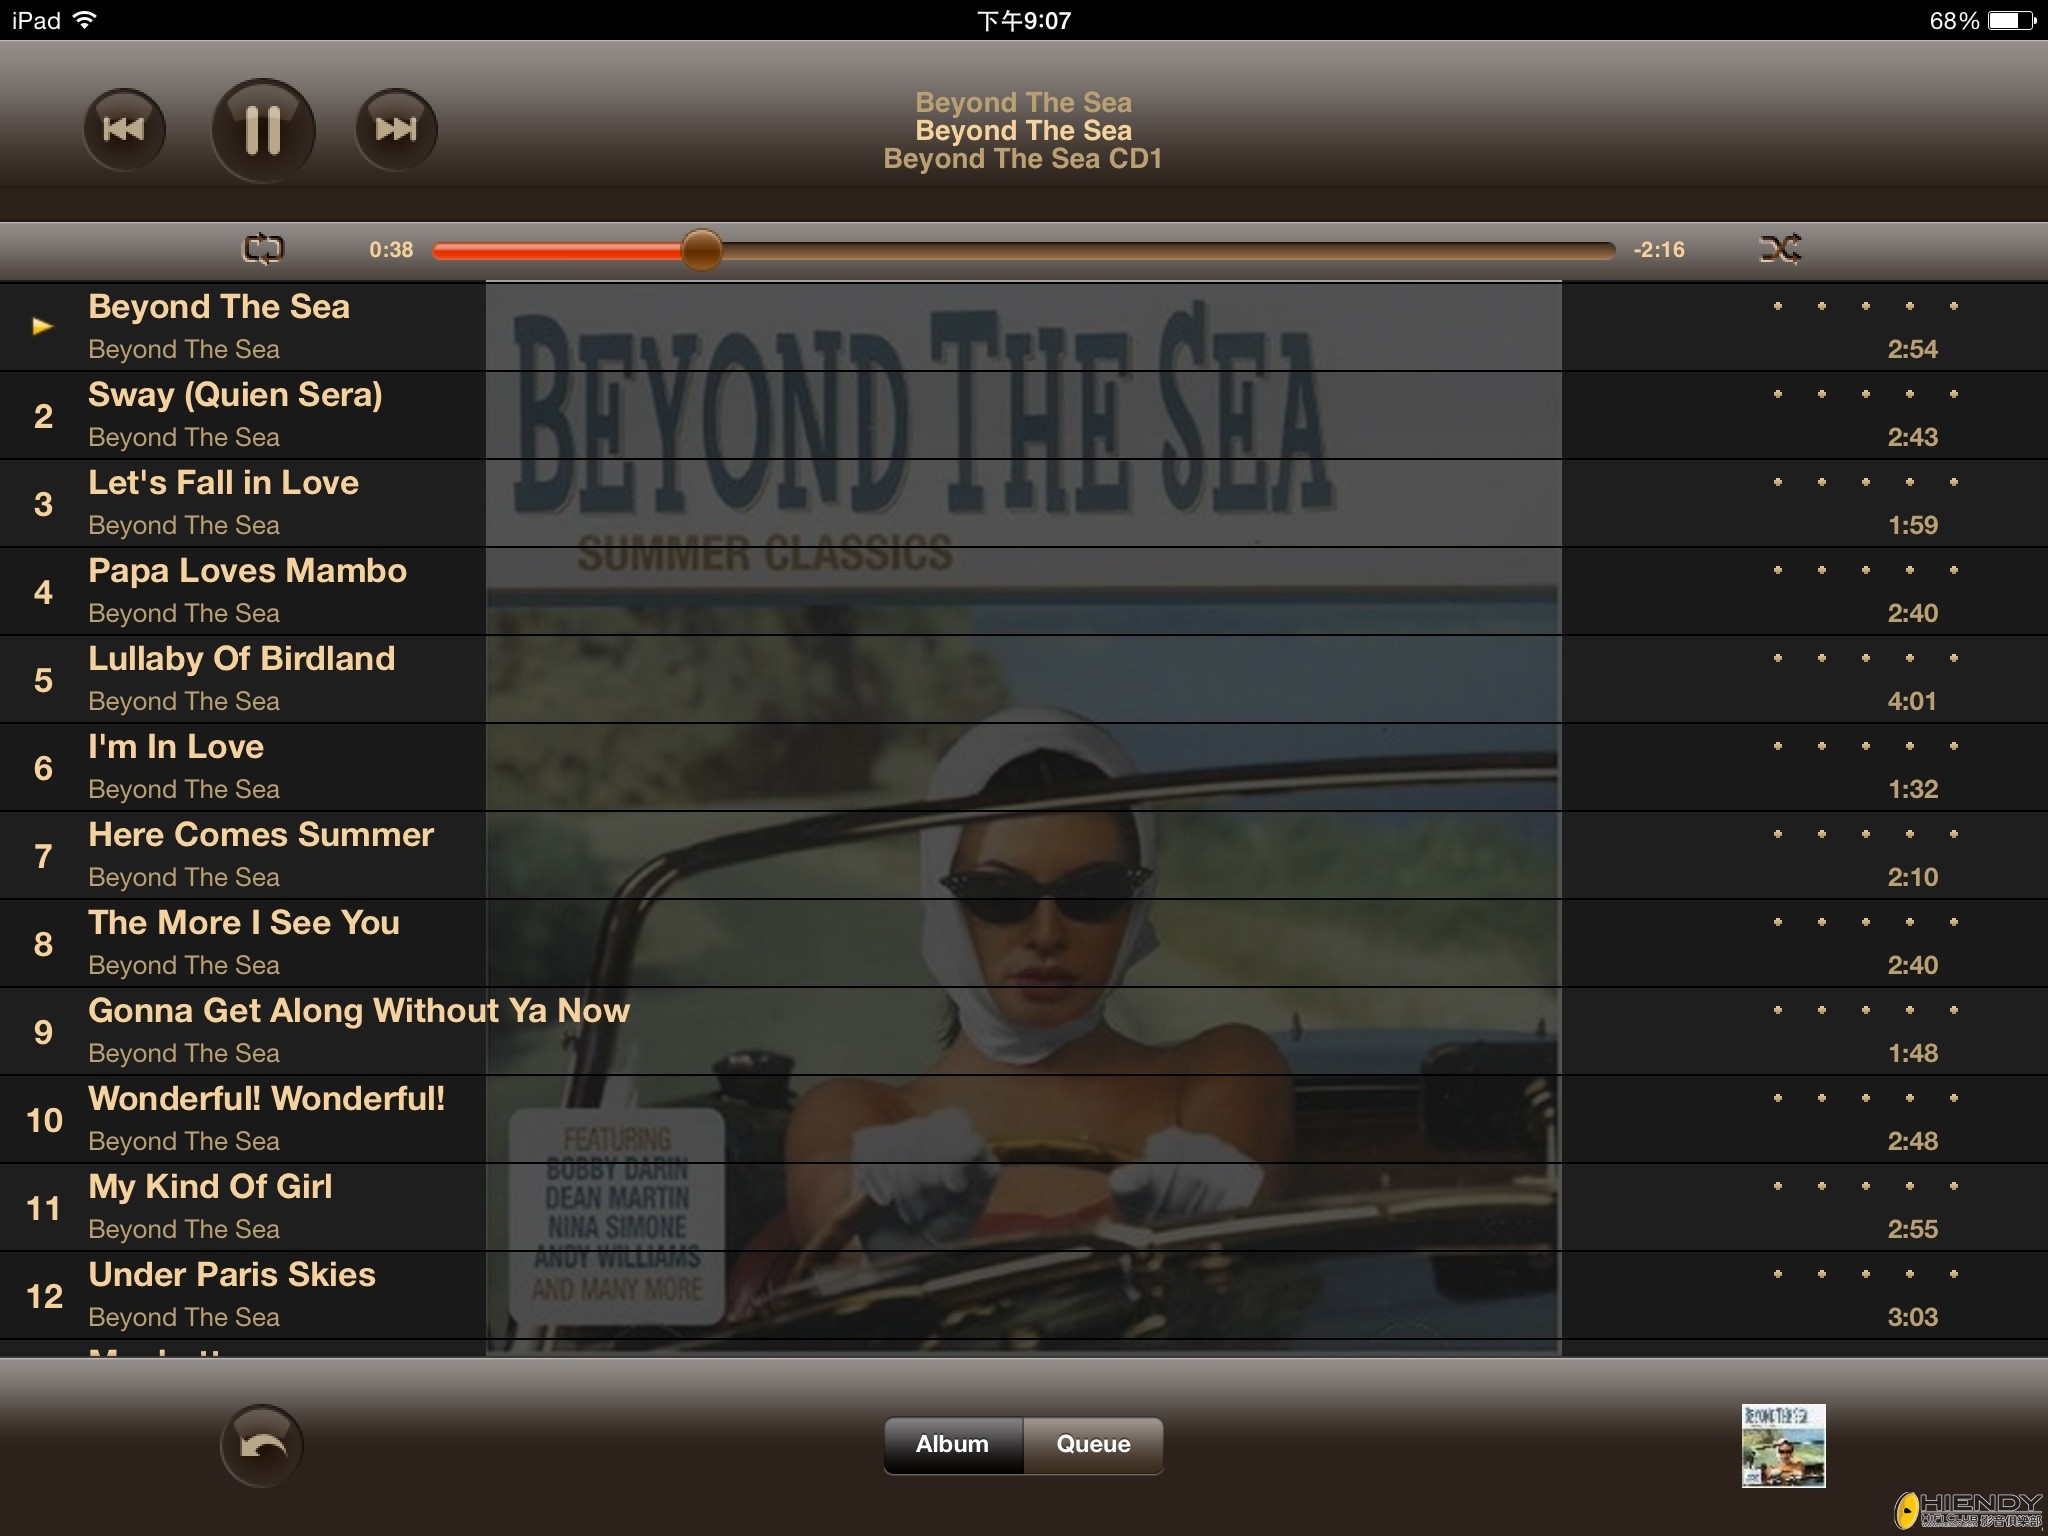Play track Let's Fall in Love
The width and height of the screenshot is (2048, 1536).
(1024, 504)
